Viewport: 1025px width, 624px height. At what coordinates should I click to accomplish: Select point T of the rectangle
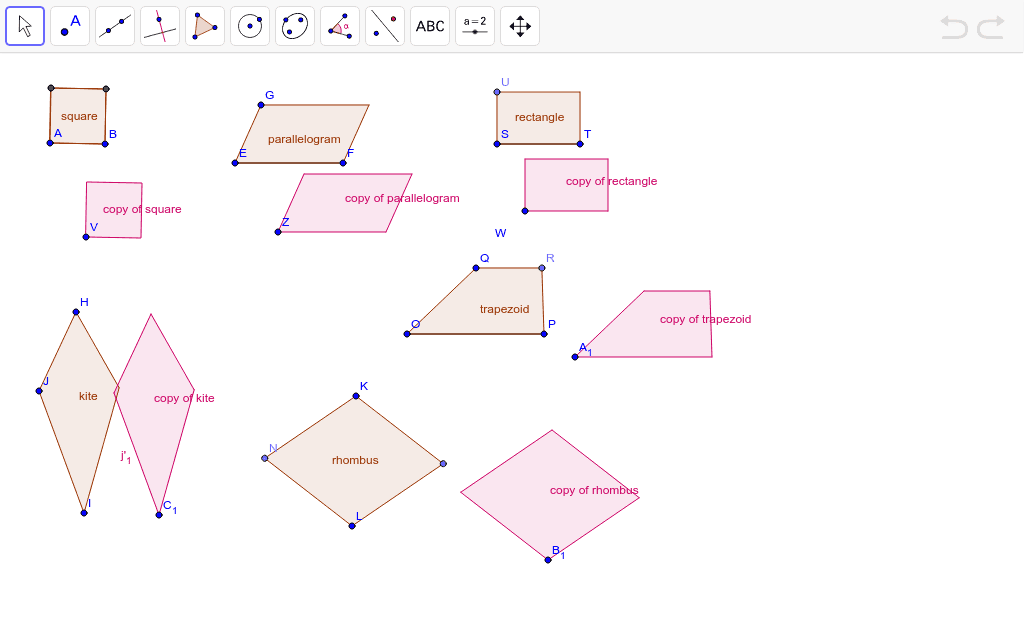tap(580, 144)
